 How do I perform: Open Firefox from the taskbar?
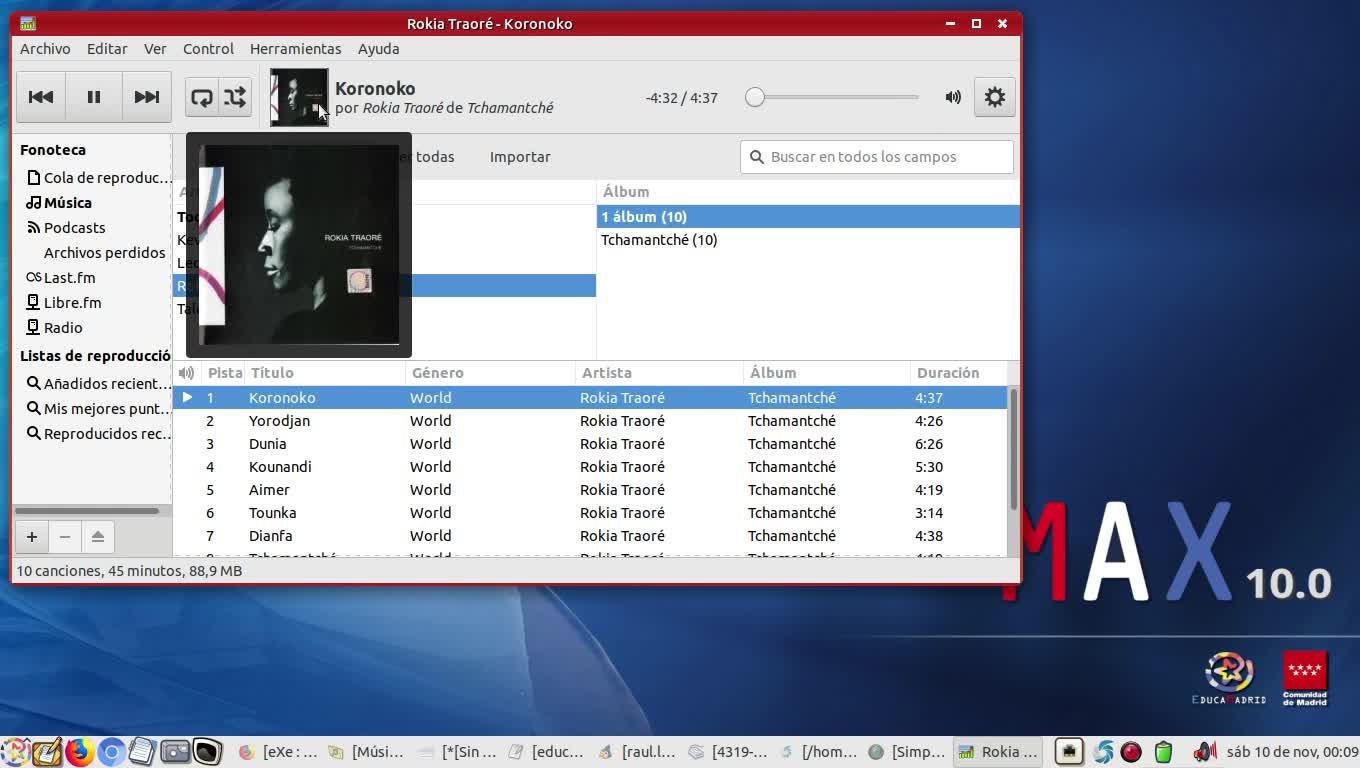80,752
